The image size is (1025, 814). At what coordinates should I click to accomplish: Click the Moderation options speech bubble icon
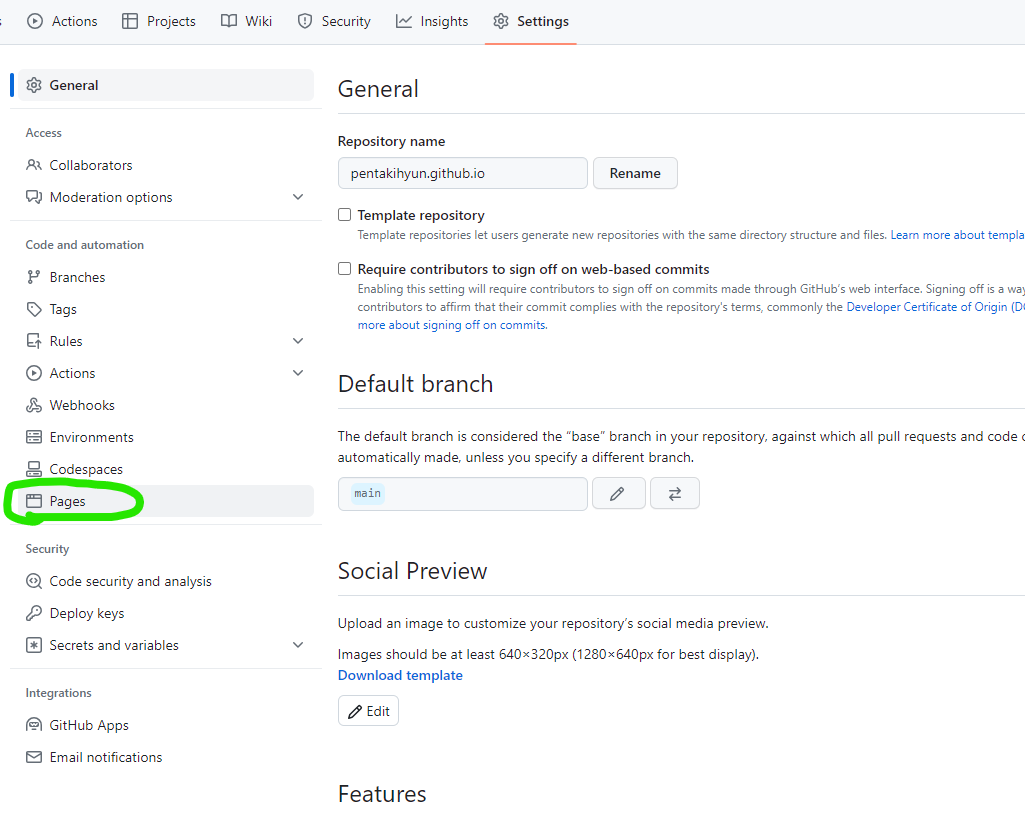pyautogui.click(x=34, y=197)
